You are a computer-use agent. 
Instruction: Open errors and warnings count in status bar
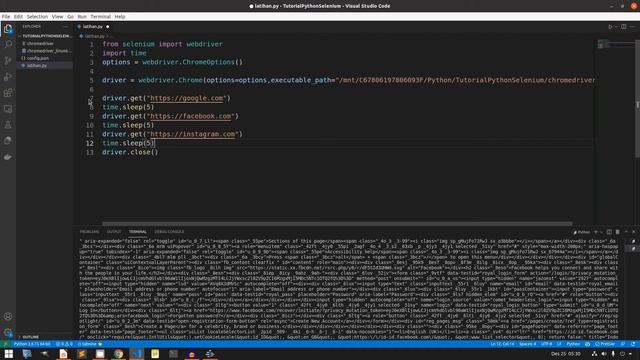[64, 344]
